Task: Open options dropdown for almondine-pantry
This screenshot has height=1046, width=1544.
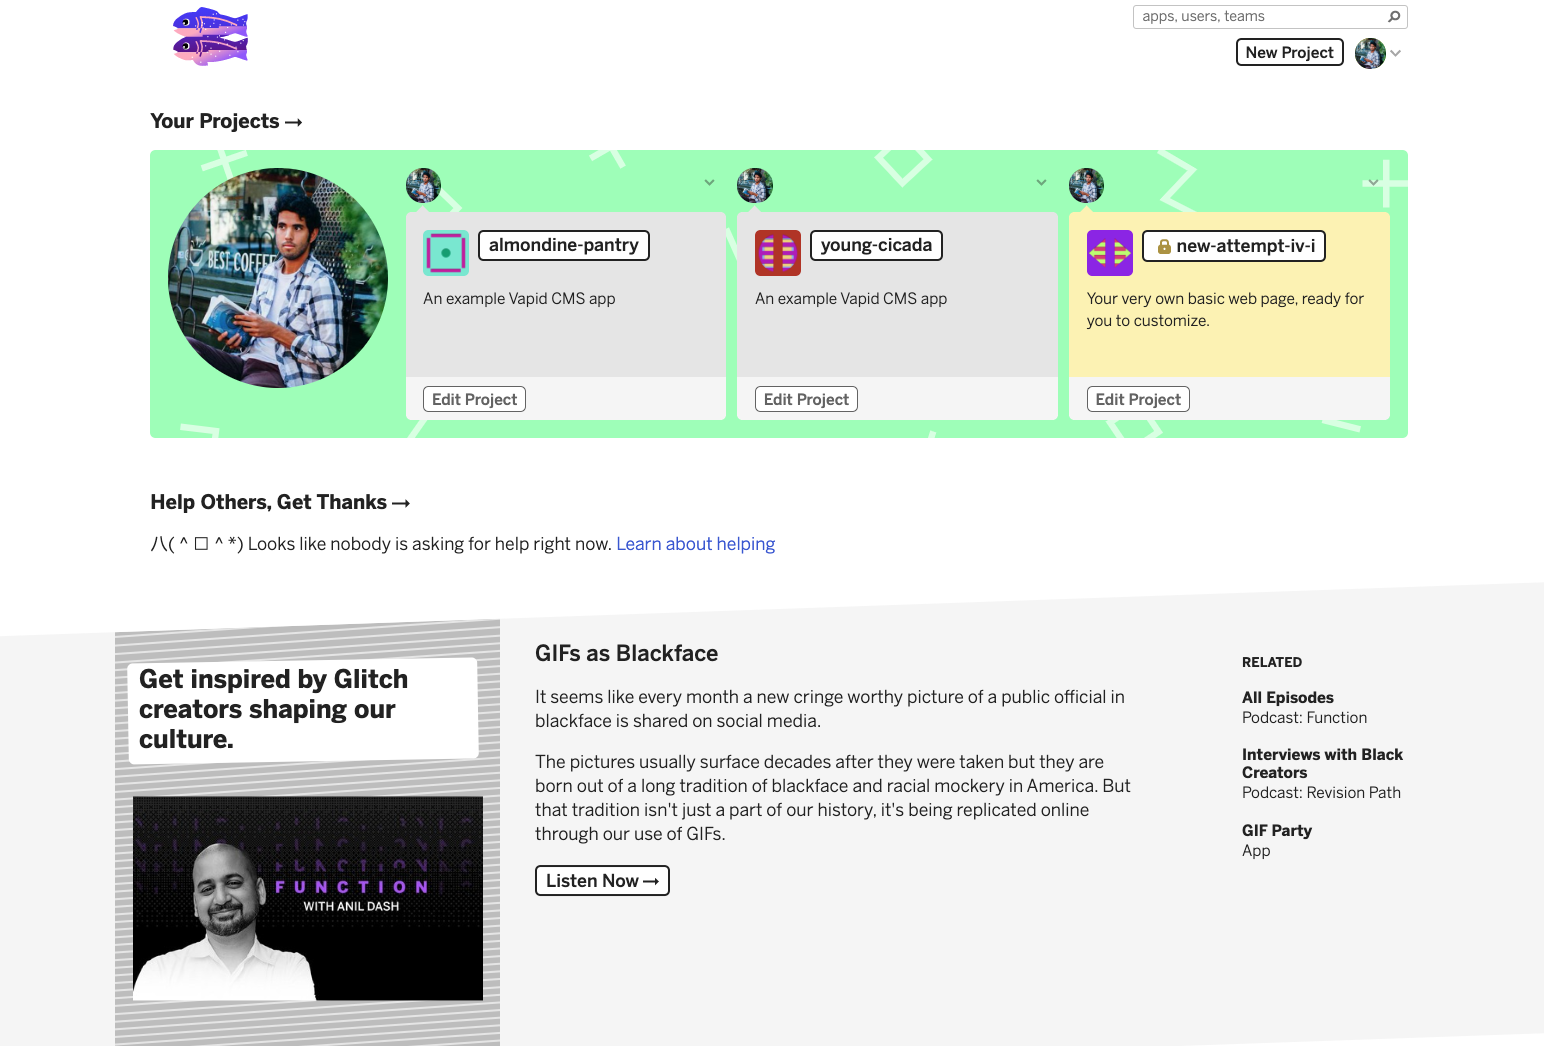Action: coord(709,182)
